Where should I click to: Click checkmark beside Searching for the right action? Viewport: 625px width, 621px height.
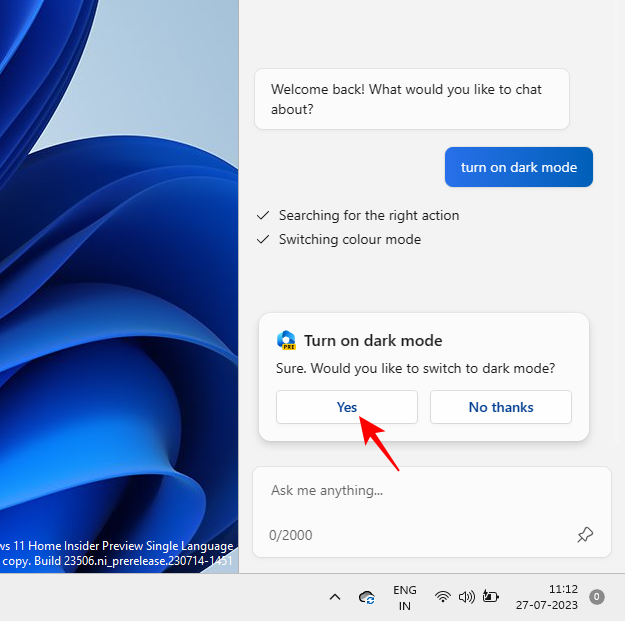(263, 215)
